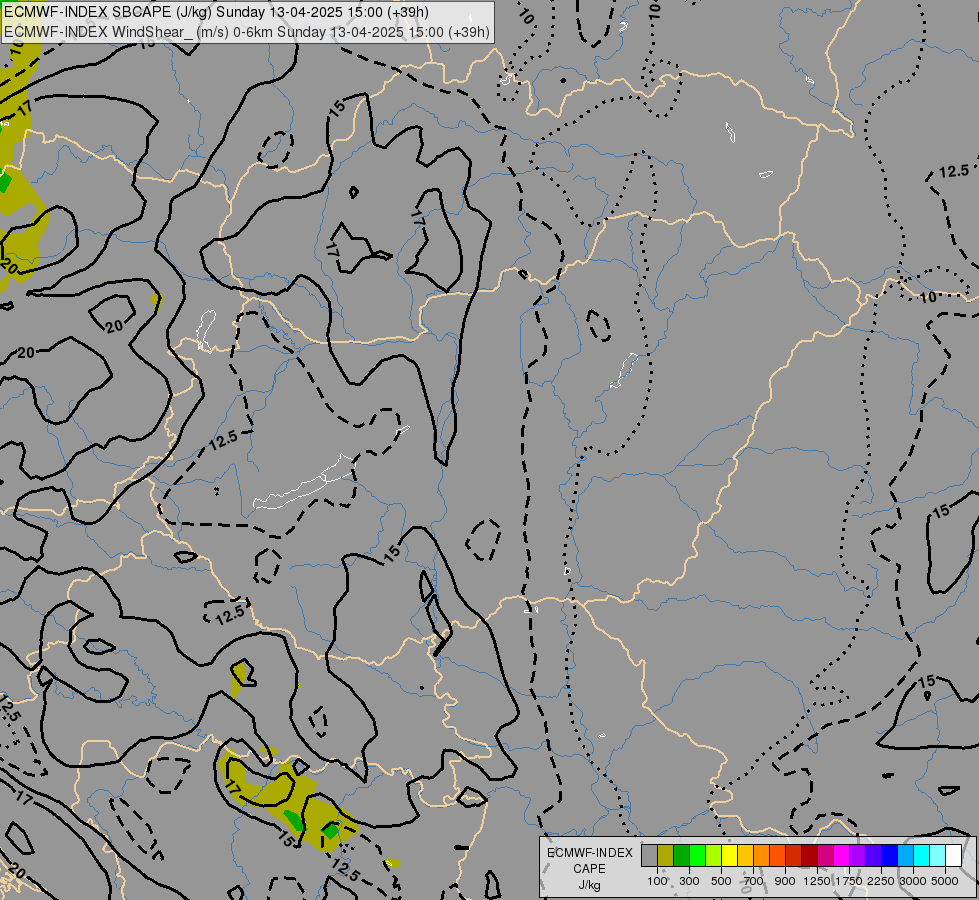Image resolution: width=979 pixels, height=900 pixels.
Task: Click the legend value "500"
Action: [721, 881]
